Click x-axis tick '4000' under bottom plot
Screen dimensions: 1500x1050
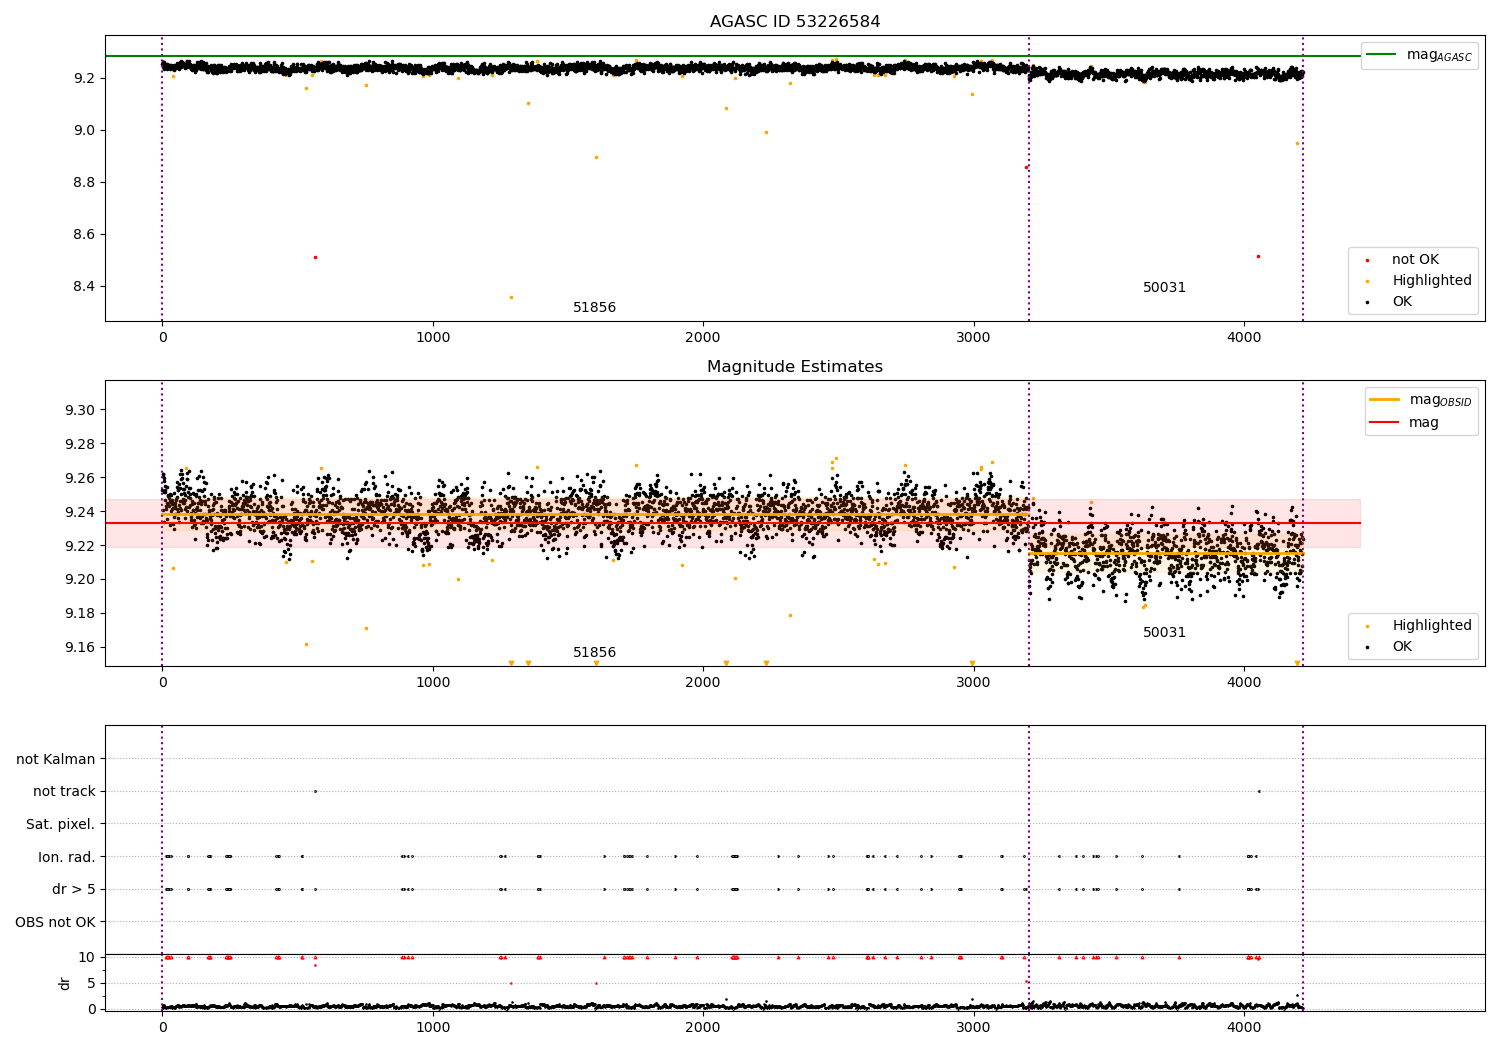click(1244, 1028)
